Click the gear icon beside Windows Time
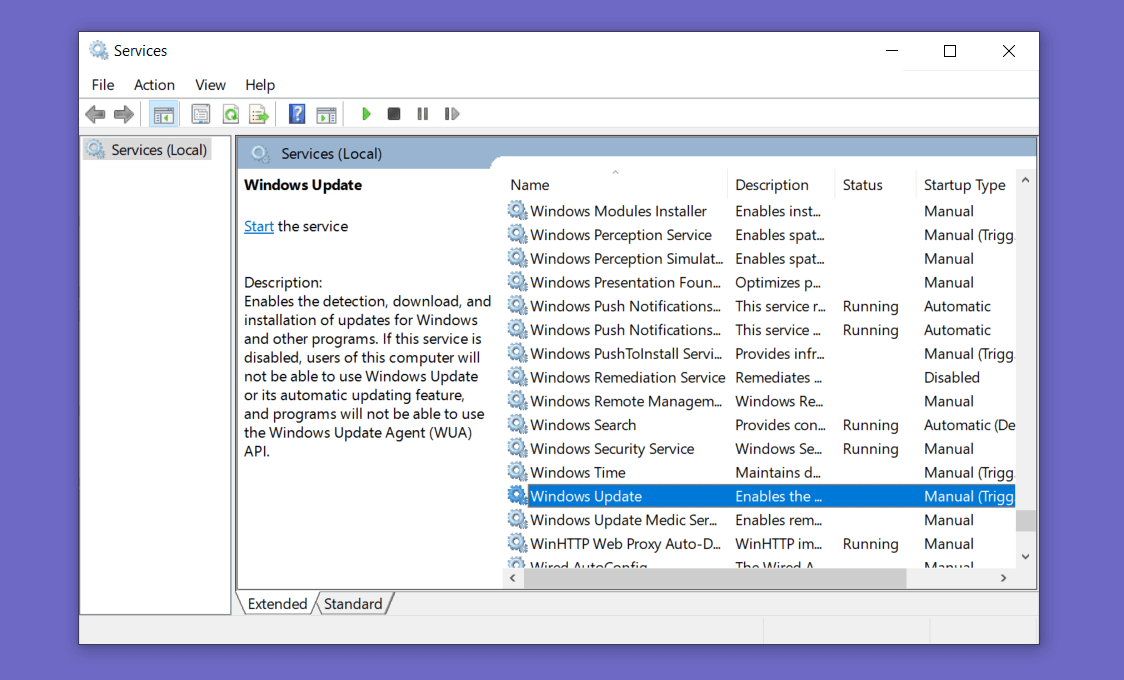1124x680 pixels. [518, 471]
